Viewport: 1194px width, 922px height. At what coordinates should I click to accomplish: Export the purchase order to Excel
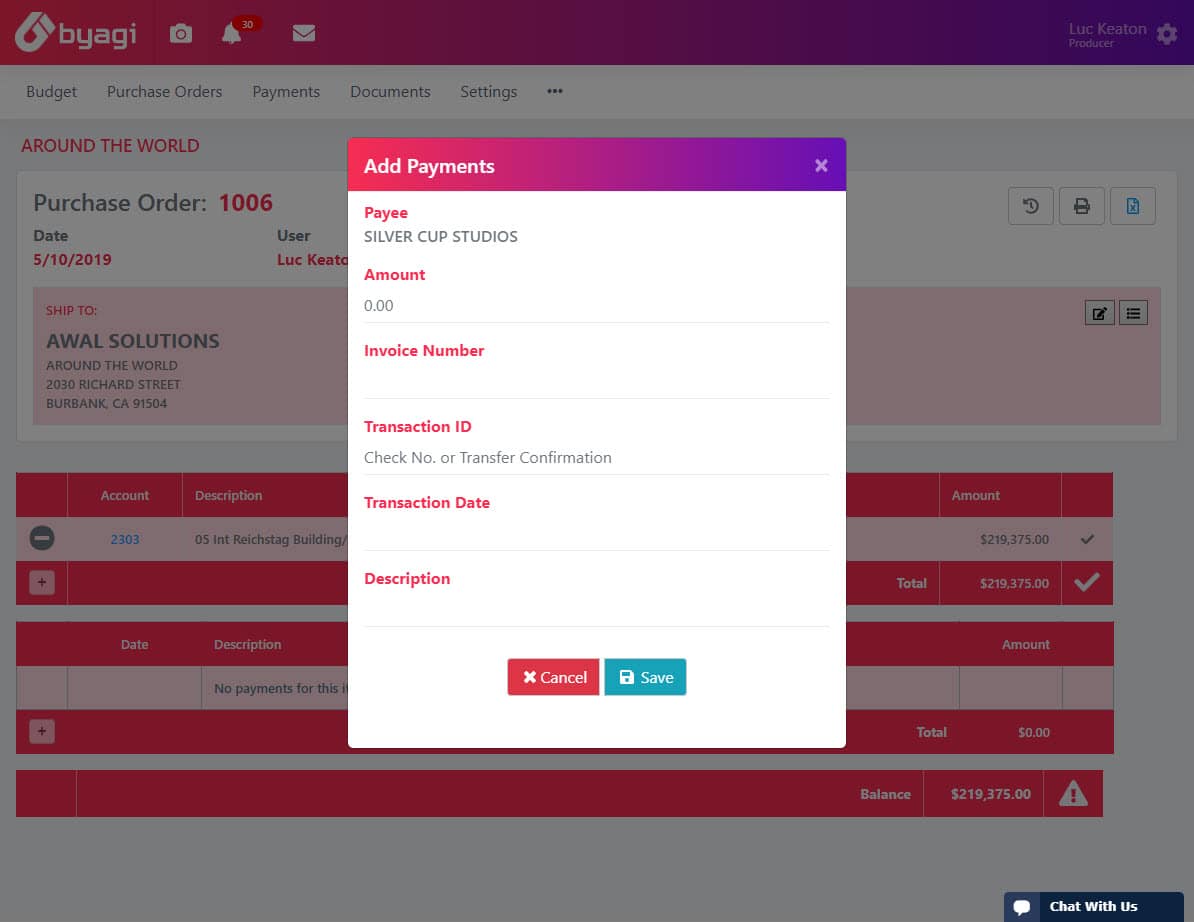point(1133,206)
